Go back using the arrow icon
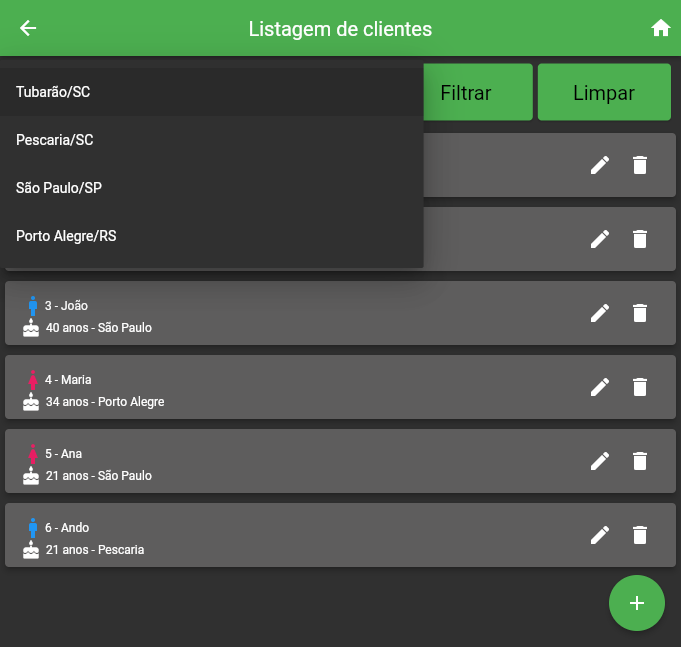The height and width of the screenshot is (647, 681). coord(28,28)
